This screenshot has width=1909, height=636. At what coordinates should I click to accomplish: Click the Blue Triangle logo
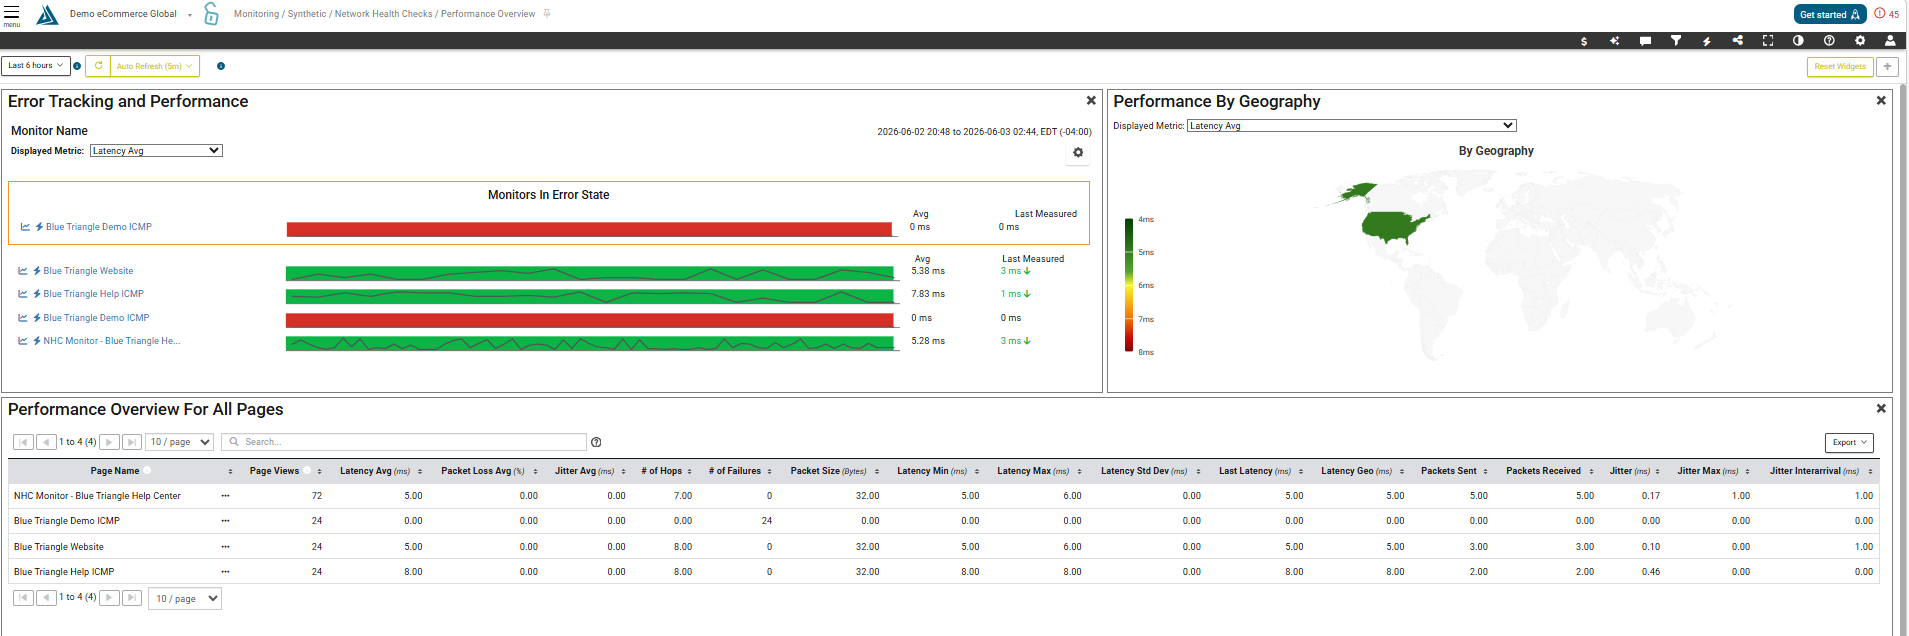click(x=47, y=15)
